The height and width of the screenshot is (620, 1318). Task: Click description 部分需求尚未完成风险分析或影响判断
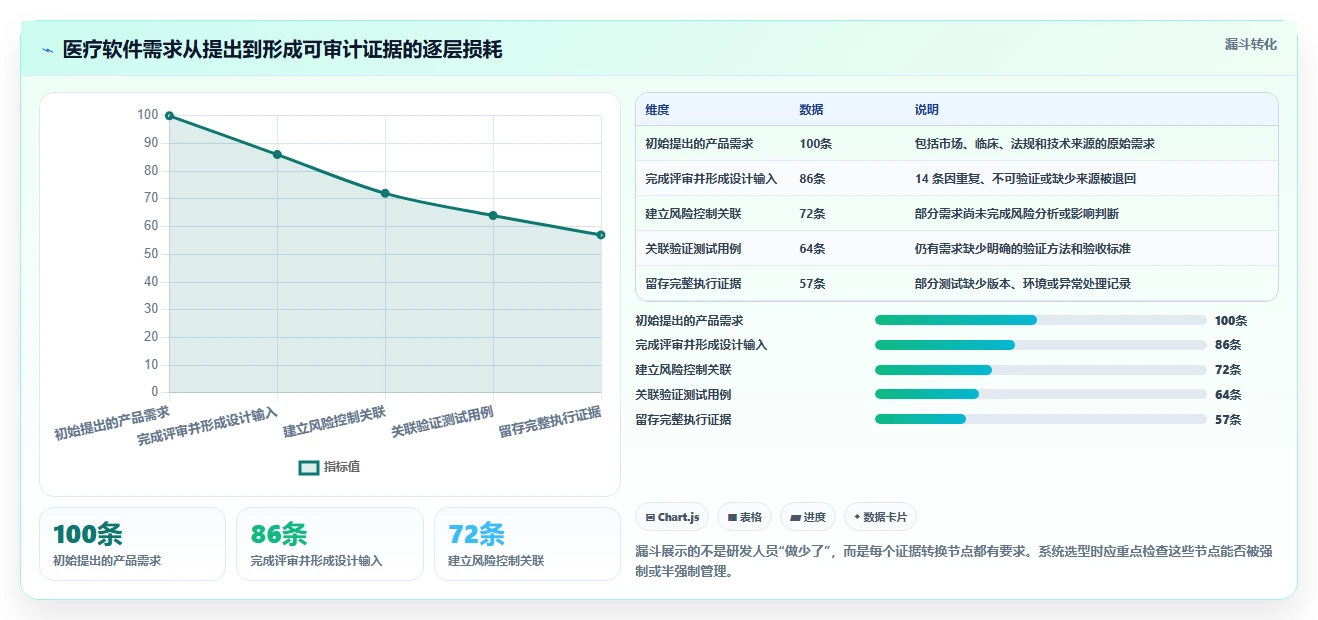(1016, 214)
